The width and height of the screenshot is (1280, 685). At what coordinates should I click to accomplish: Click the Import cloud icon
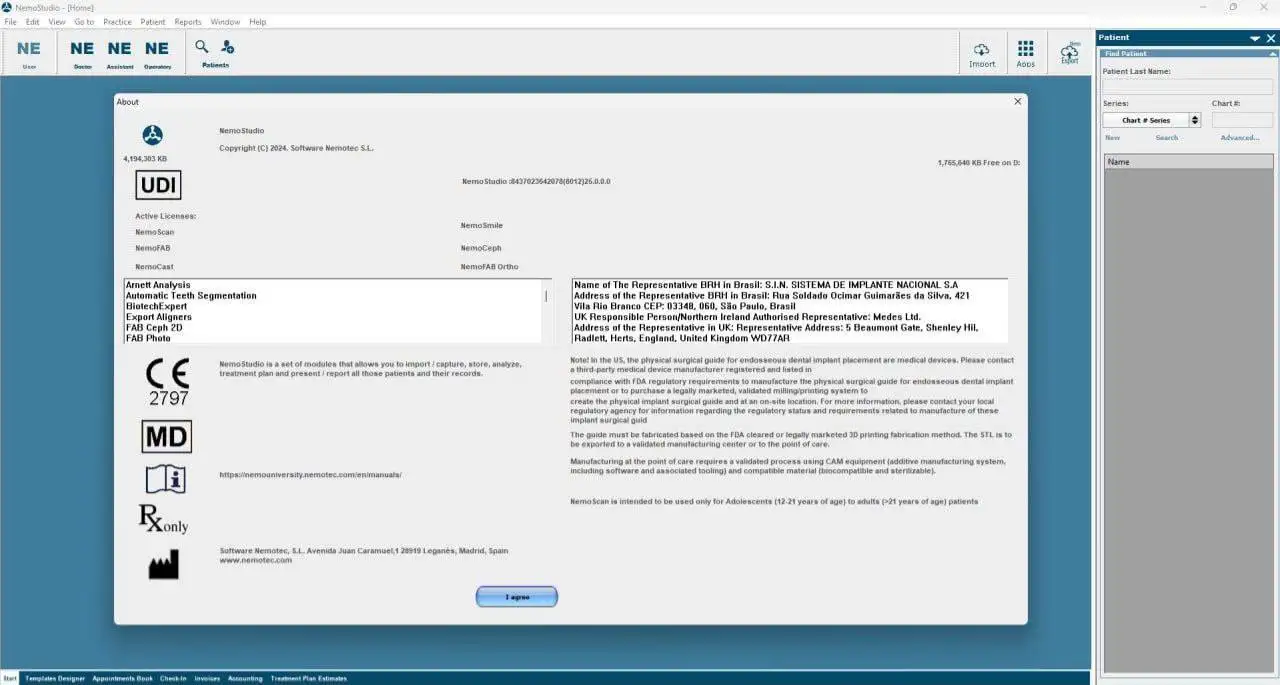tap(982, 49)
